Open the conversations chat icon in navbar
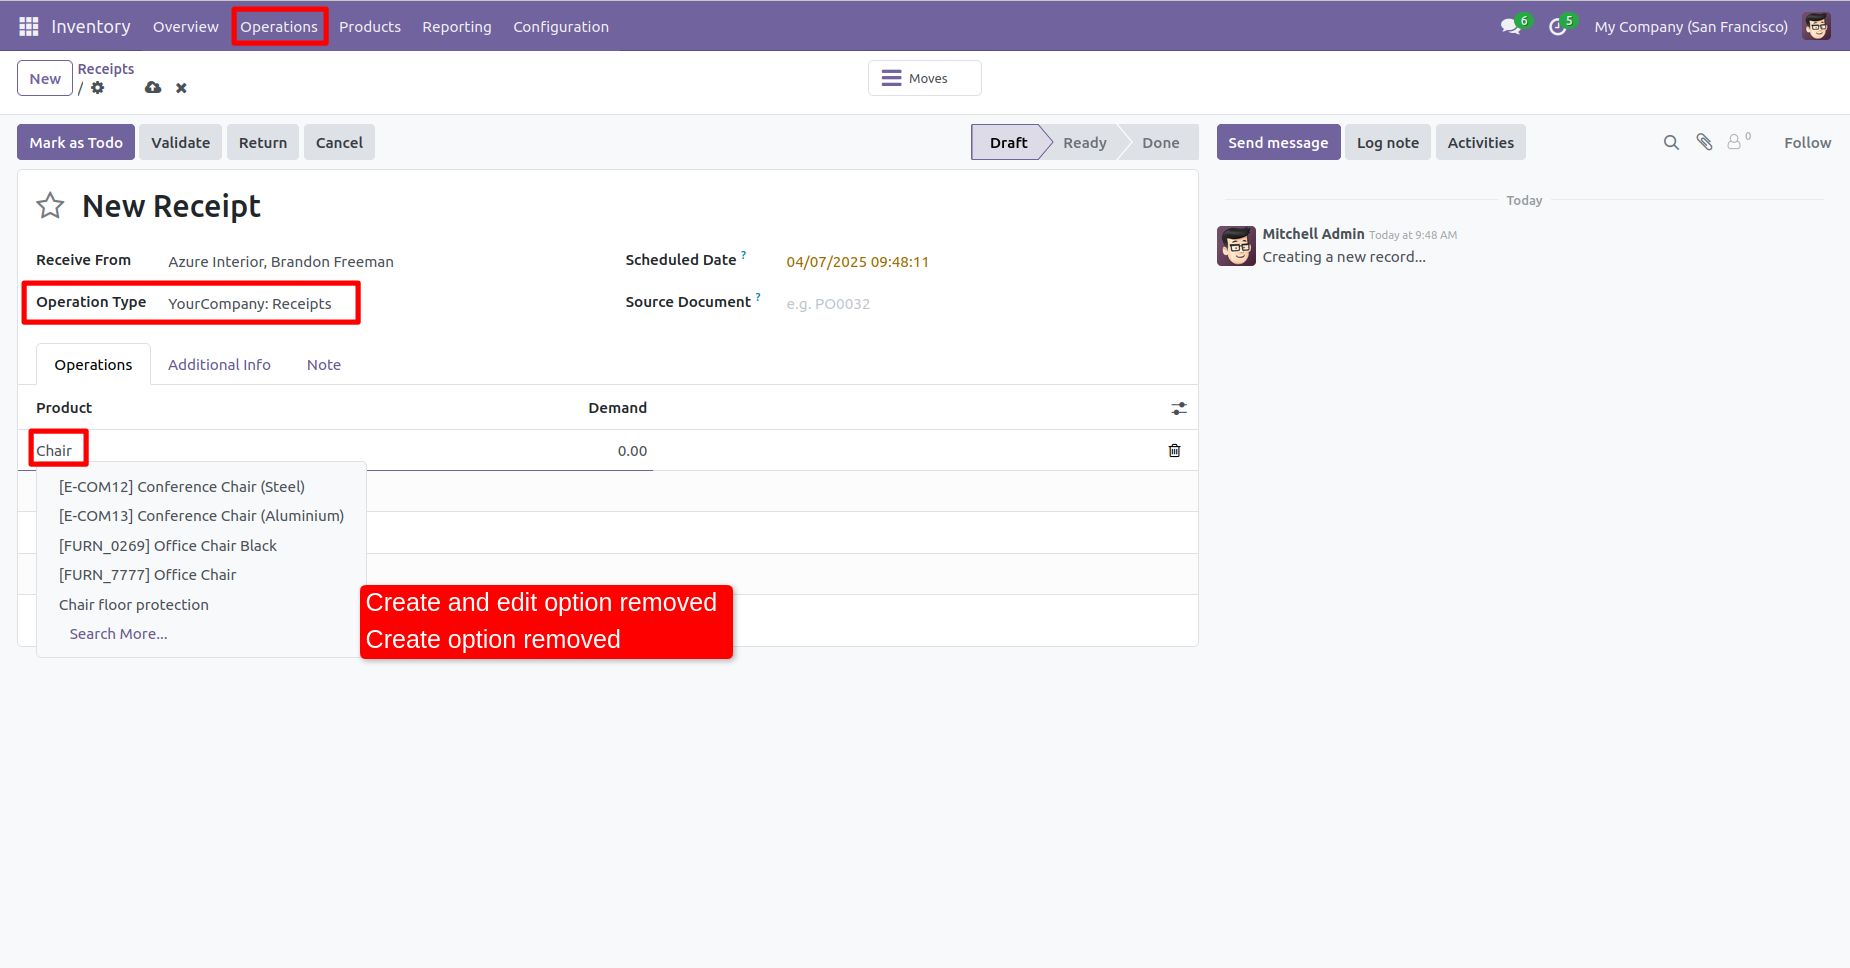Image resolution: width=1850 pixels, height=968 pixels. click(1510, 27)
